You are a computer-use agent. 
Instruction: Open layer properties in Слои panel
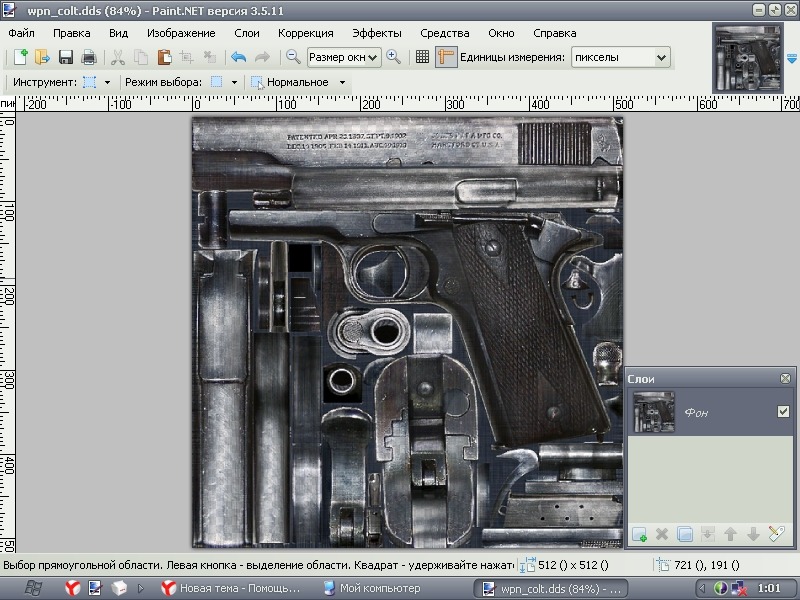(776, 535)
